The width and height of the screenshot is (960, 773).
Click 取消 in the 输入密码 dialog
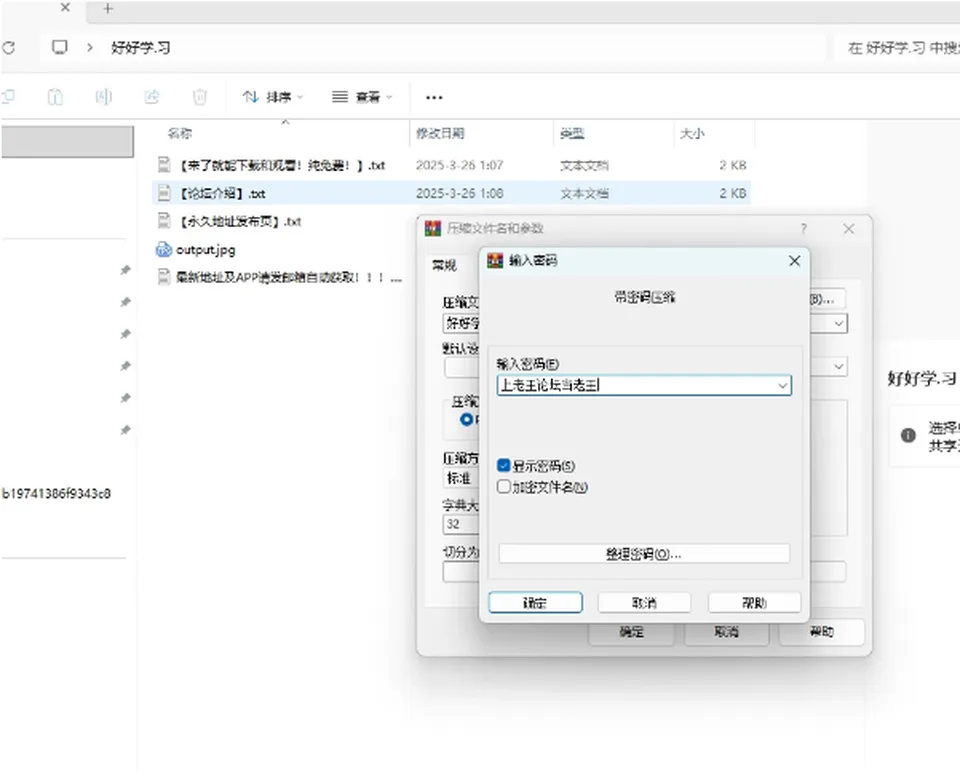point(644,603)
